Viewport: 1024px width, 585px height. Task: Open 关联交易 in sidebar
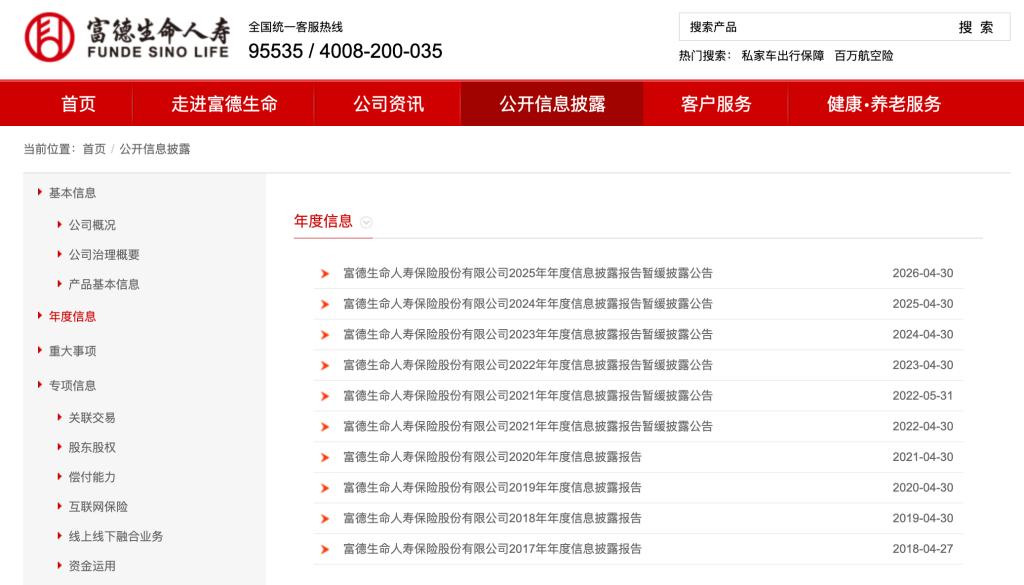(92, 417)
